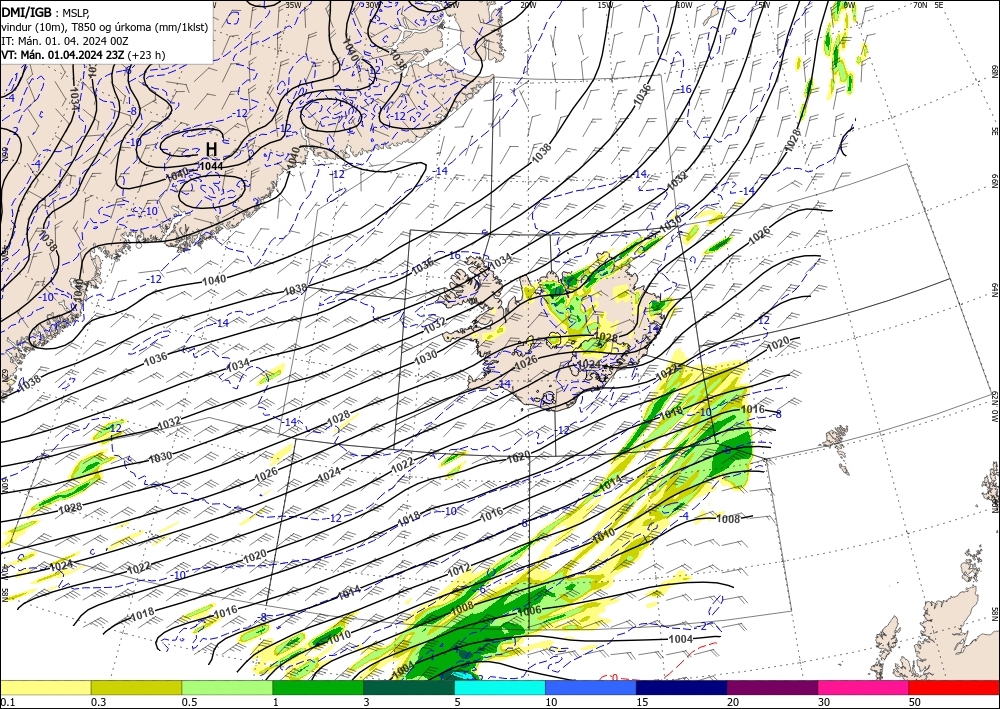Screen dimensions: 1000x709
Task: Choose the purple 20–30 legend swatch
Action: pos(772,687)
